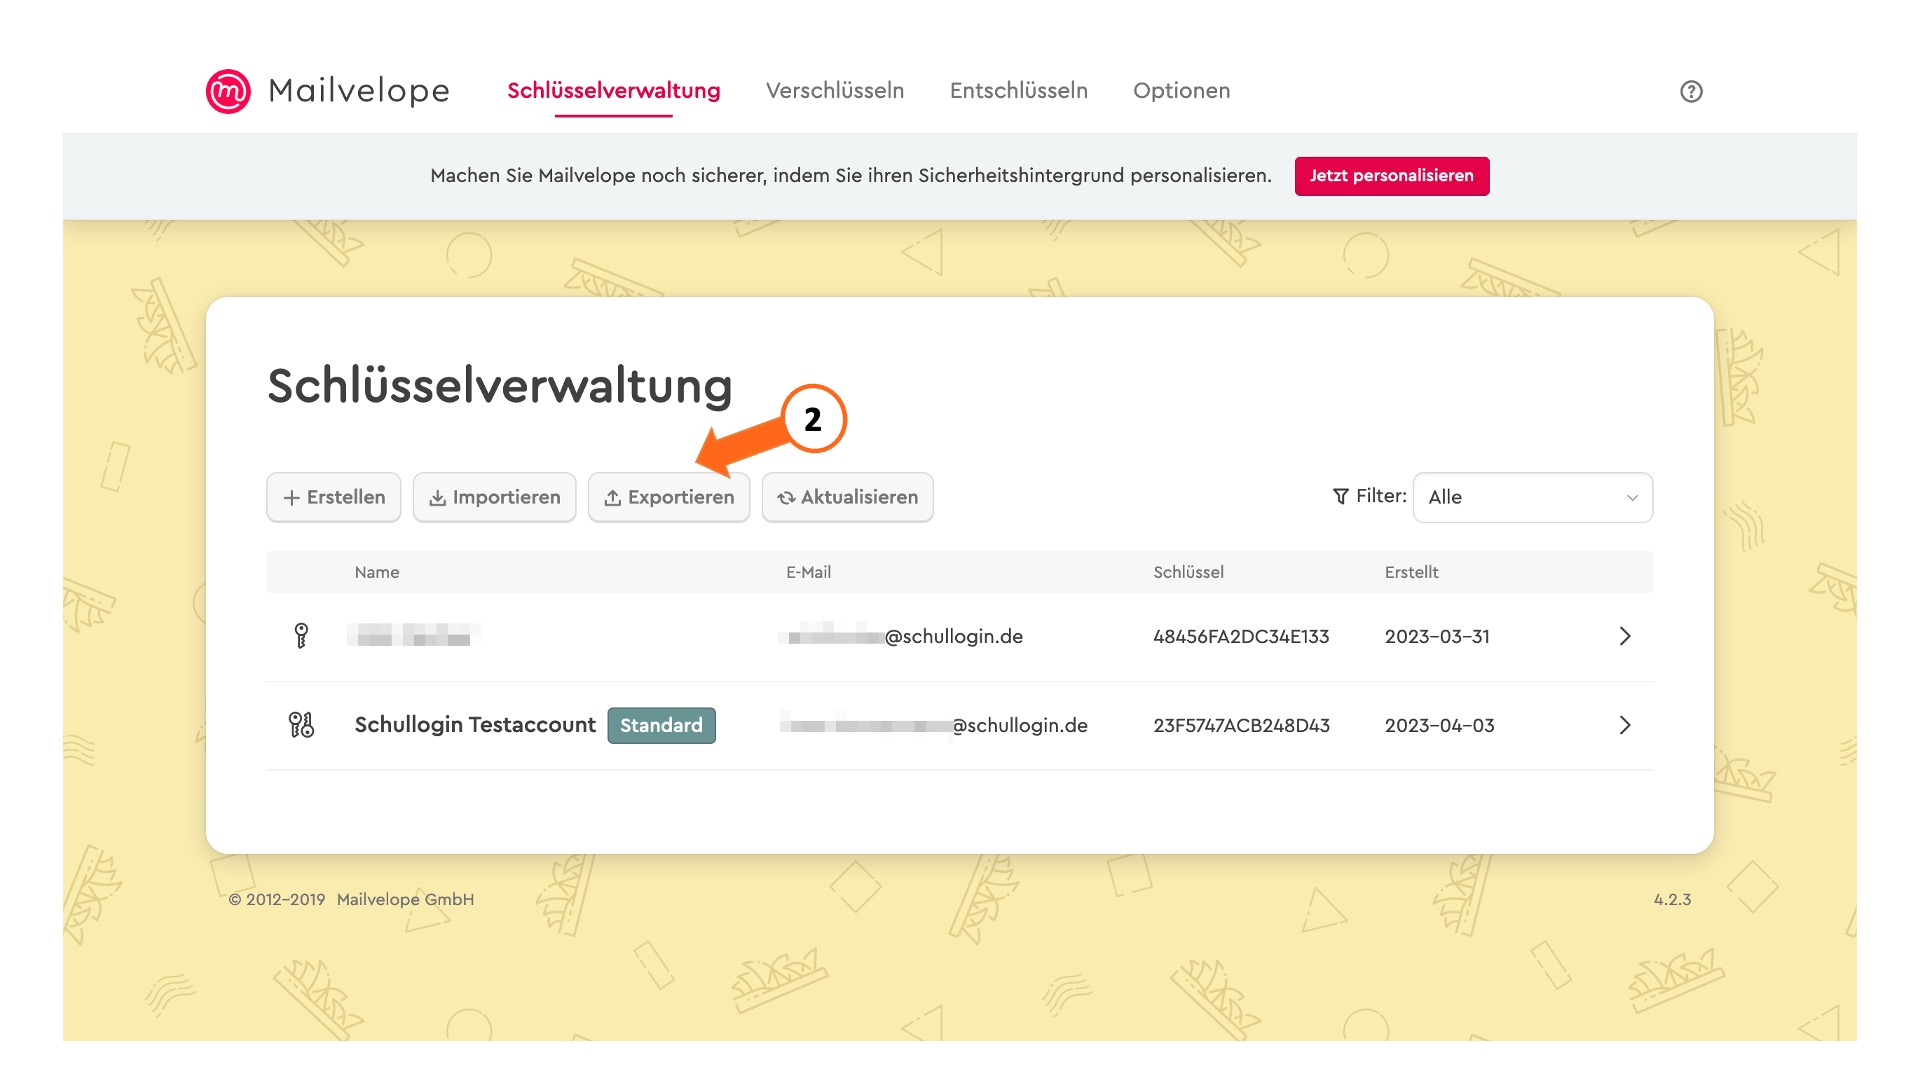Go to the Optionen tab

pos(1181,91)
